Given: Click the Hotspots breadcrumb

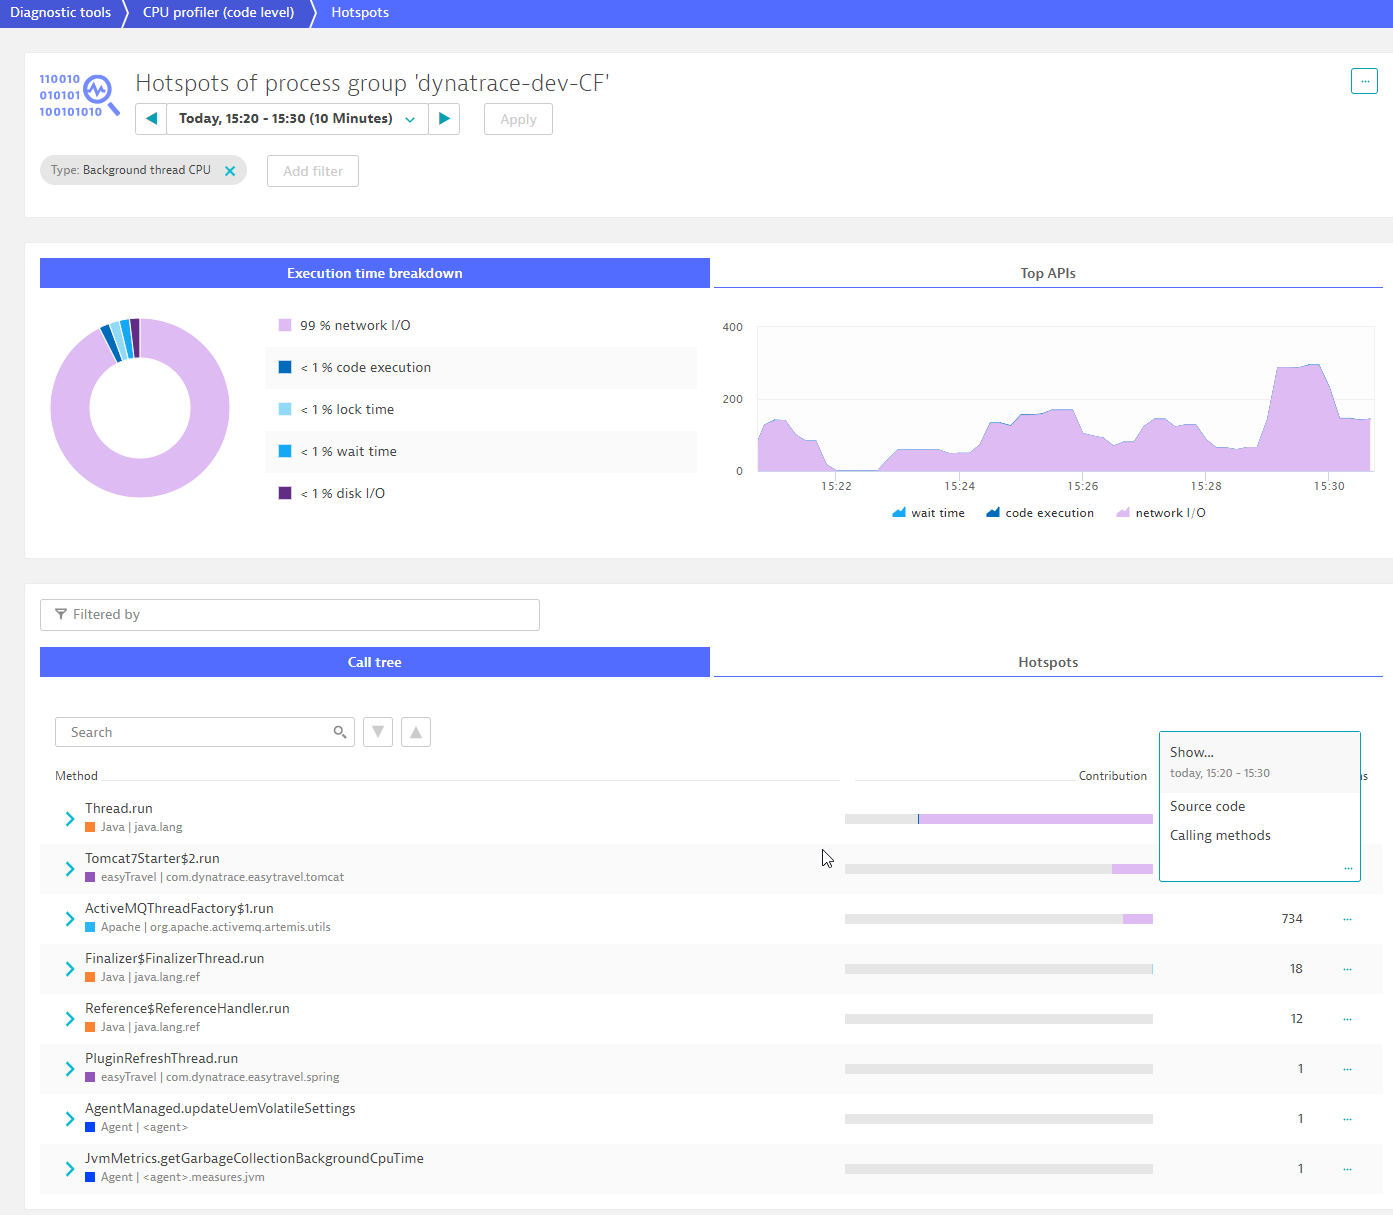Looking at the screenshot, I should point(360,13).
